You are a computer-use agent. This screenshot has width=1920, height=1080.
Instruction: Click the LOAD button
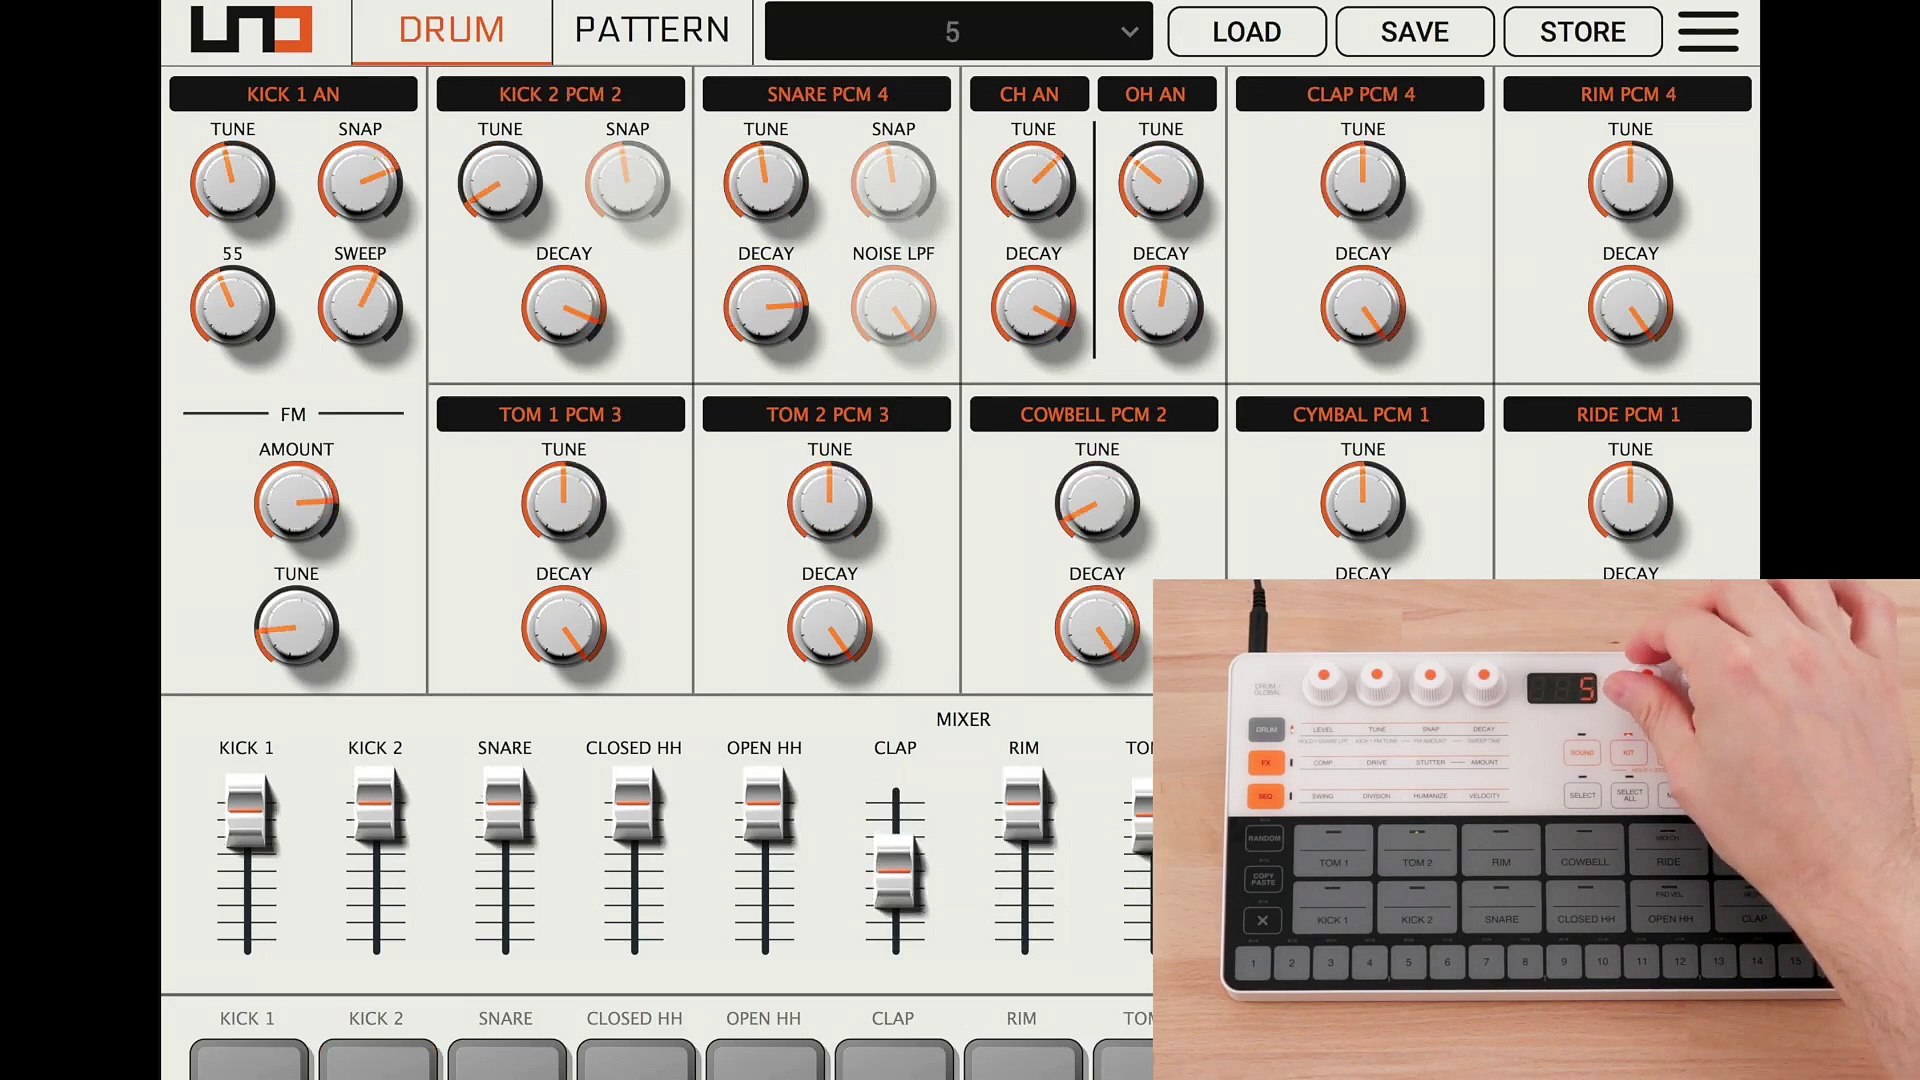[1247, 31]
